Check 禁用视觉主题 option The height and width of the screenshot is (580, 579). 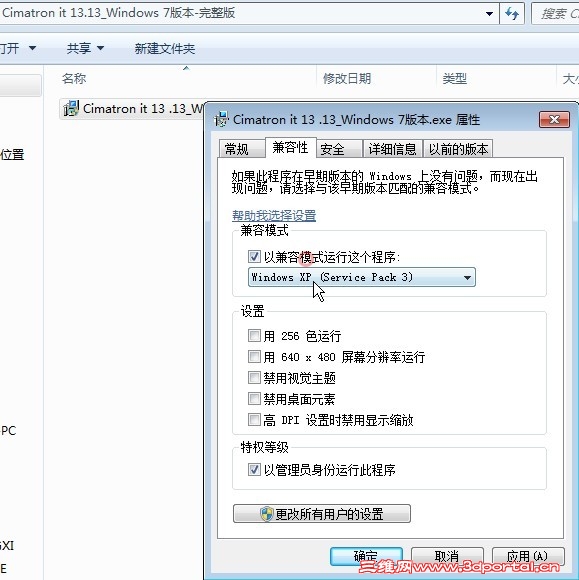(x=254, y=378)
